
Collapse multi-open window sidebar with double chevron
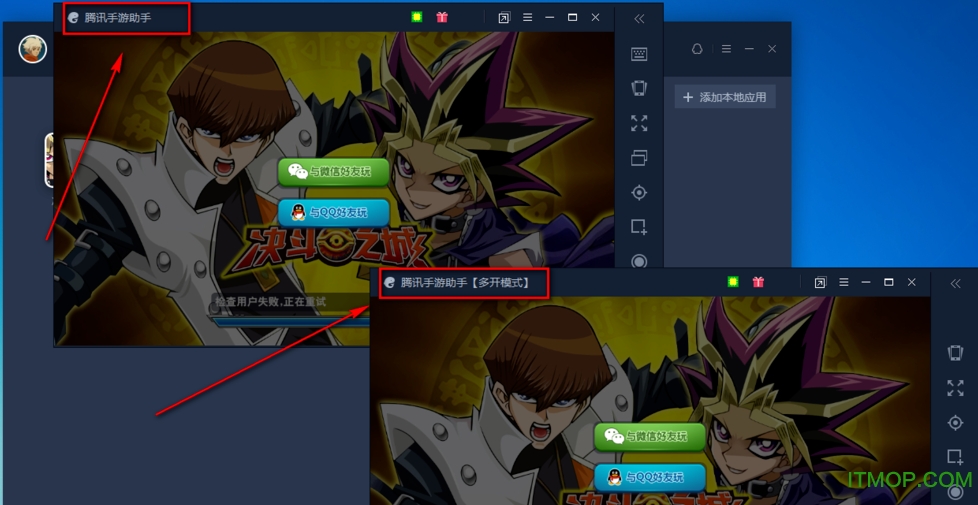[x=956, y=284]
